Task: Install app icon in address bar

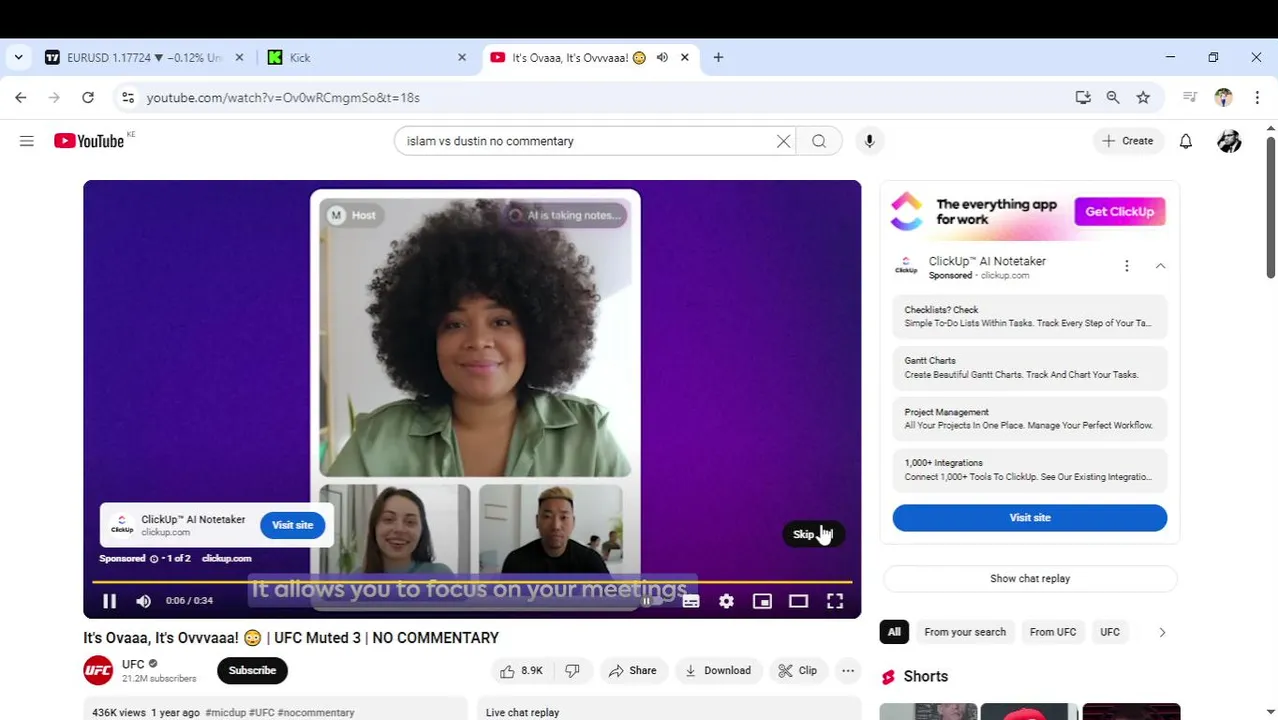Action: (1082, 98)
